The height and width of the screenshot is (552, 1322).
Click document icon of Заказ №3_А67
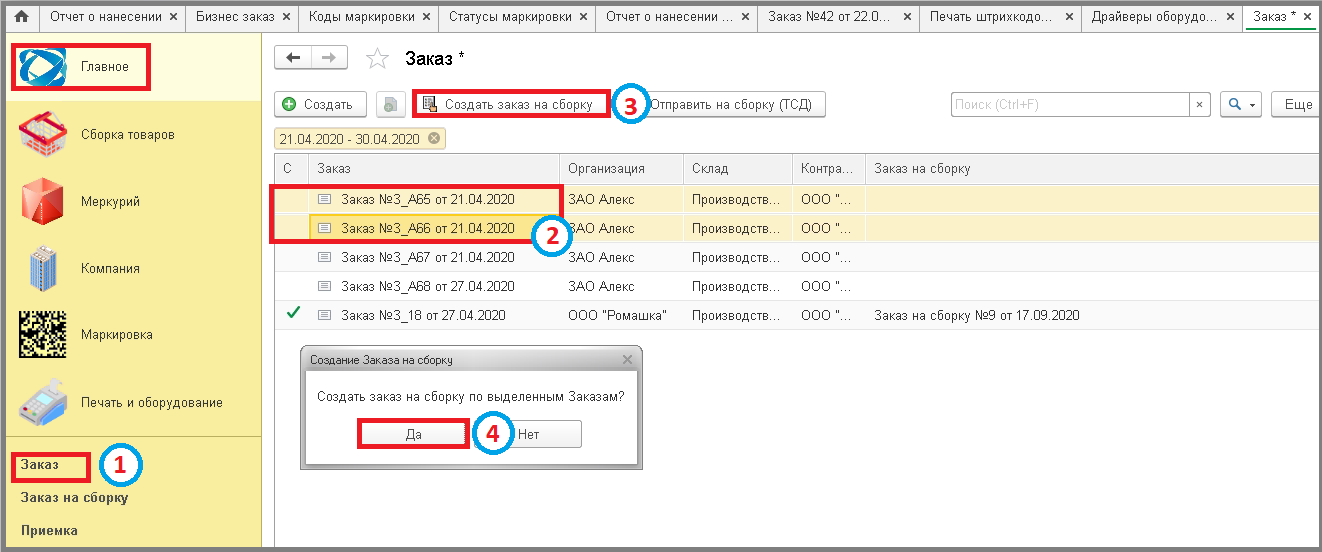coord(324,257)
